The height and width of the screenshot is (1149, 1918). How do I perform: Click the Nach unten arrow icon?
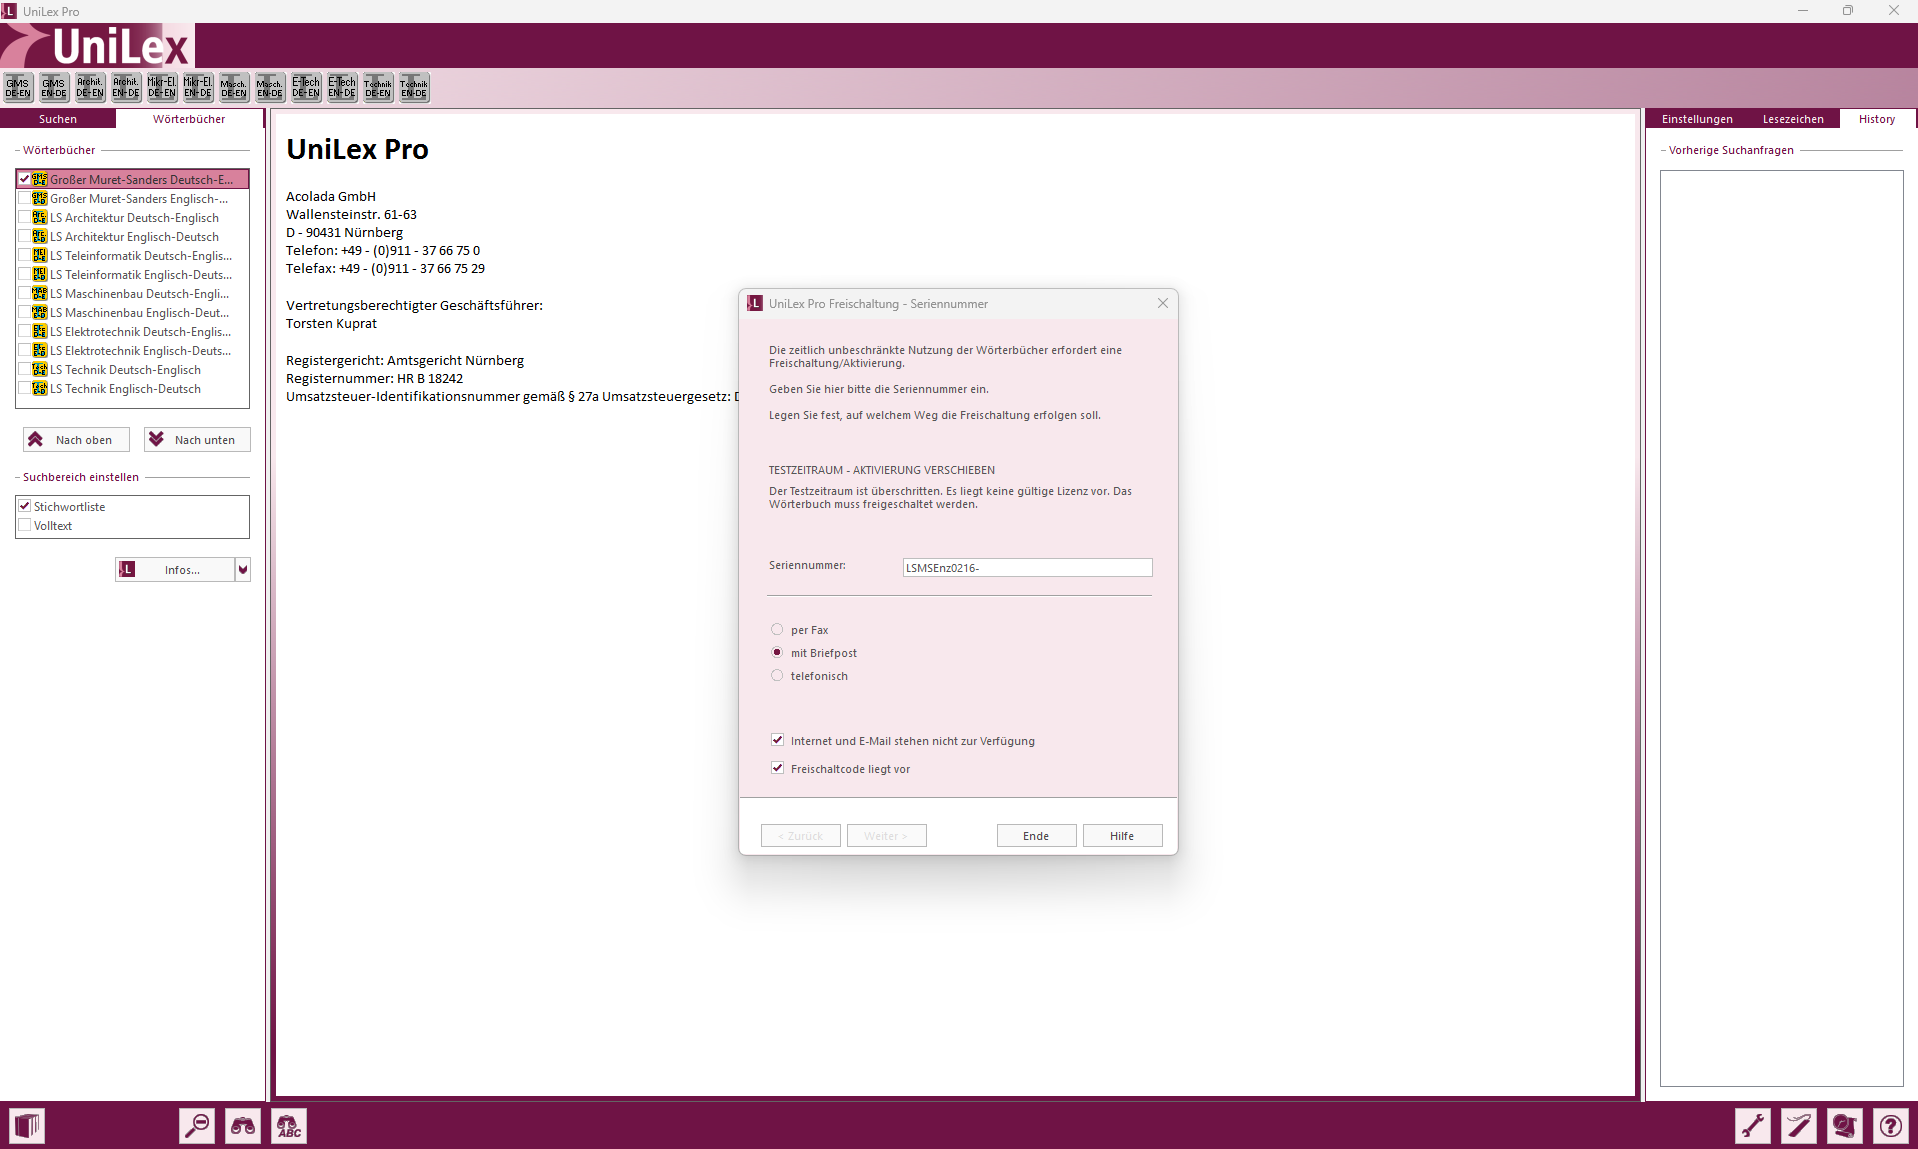pos(156,440)
